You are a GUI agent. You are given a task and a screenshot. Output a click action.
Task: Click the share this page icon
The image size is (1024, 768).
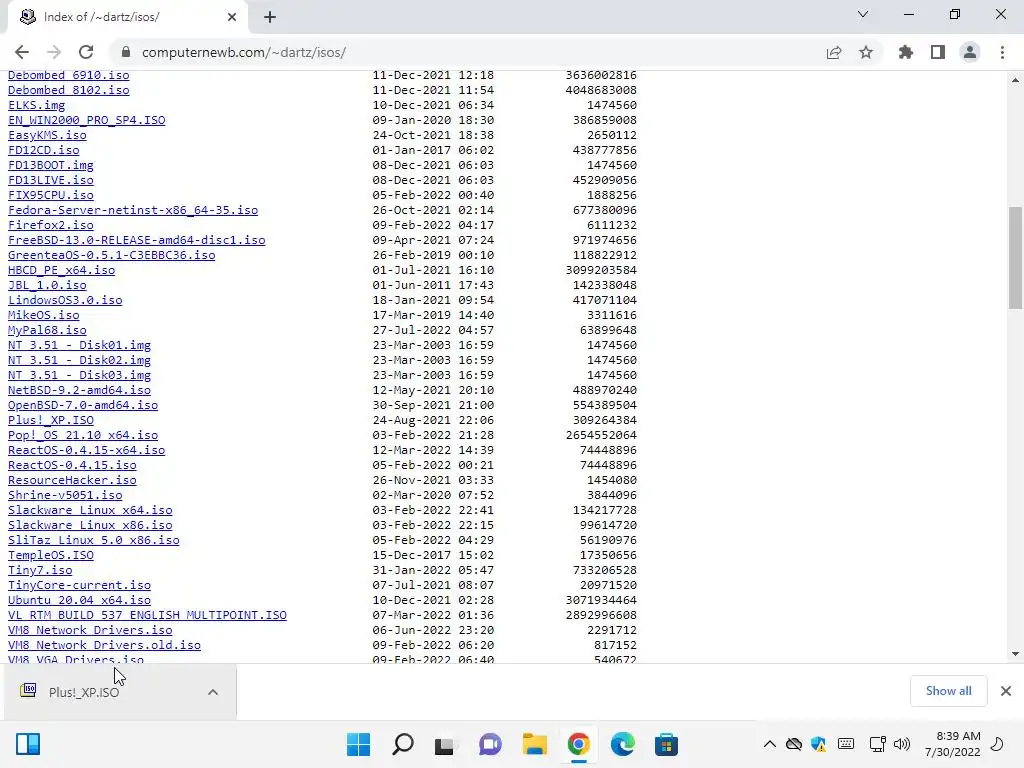coord(834,52)
